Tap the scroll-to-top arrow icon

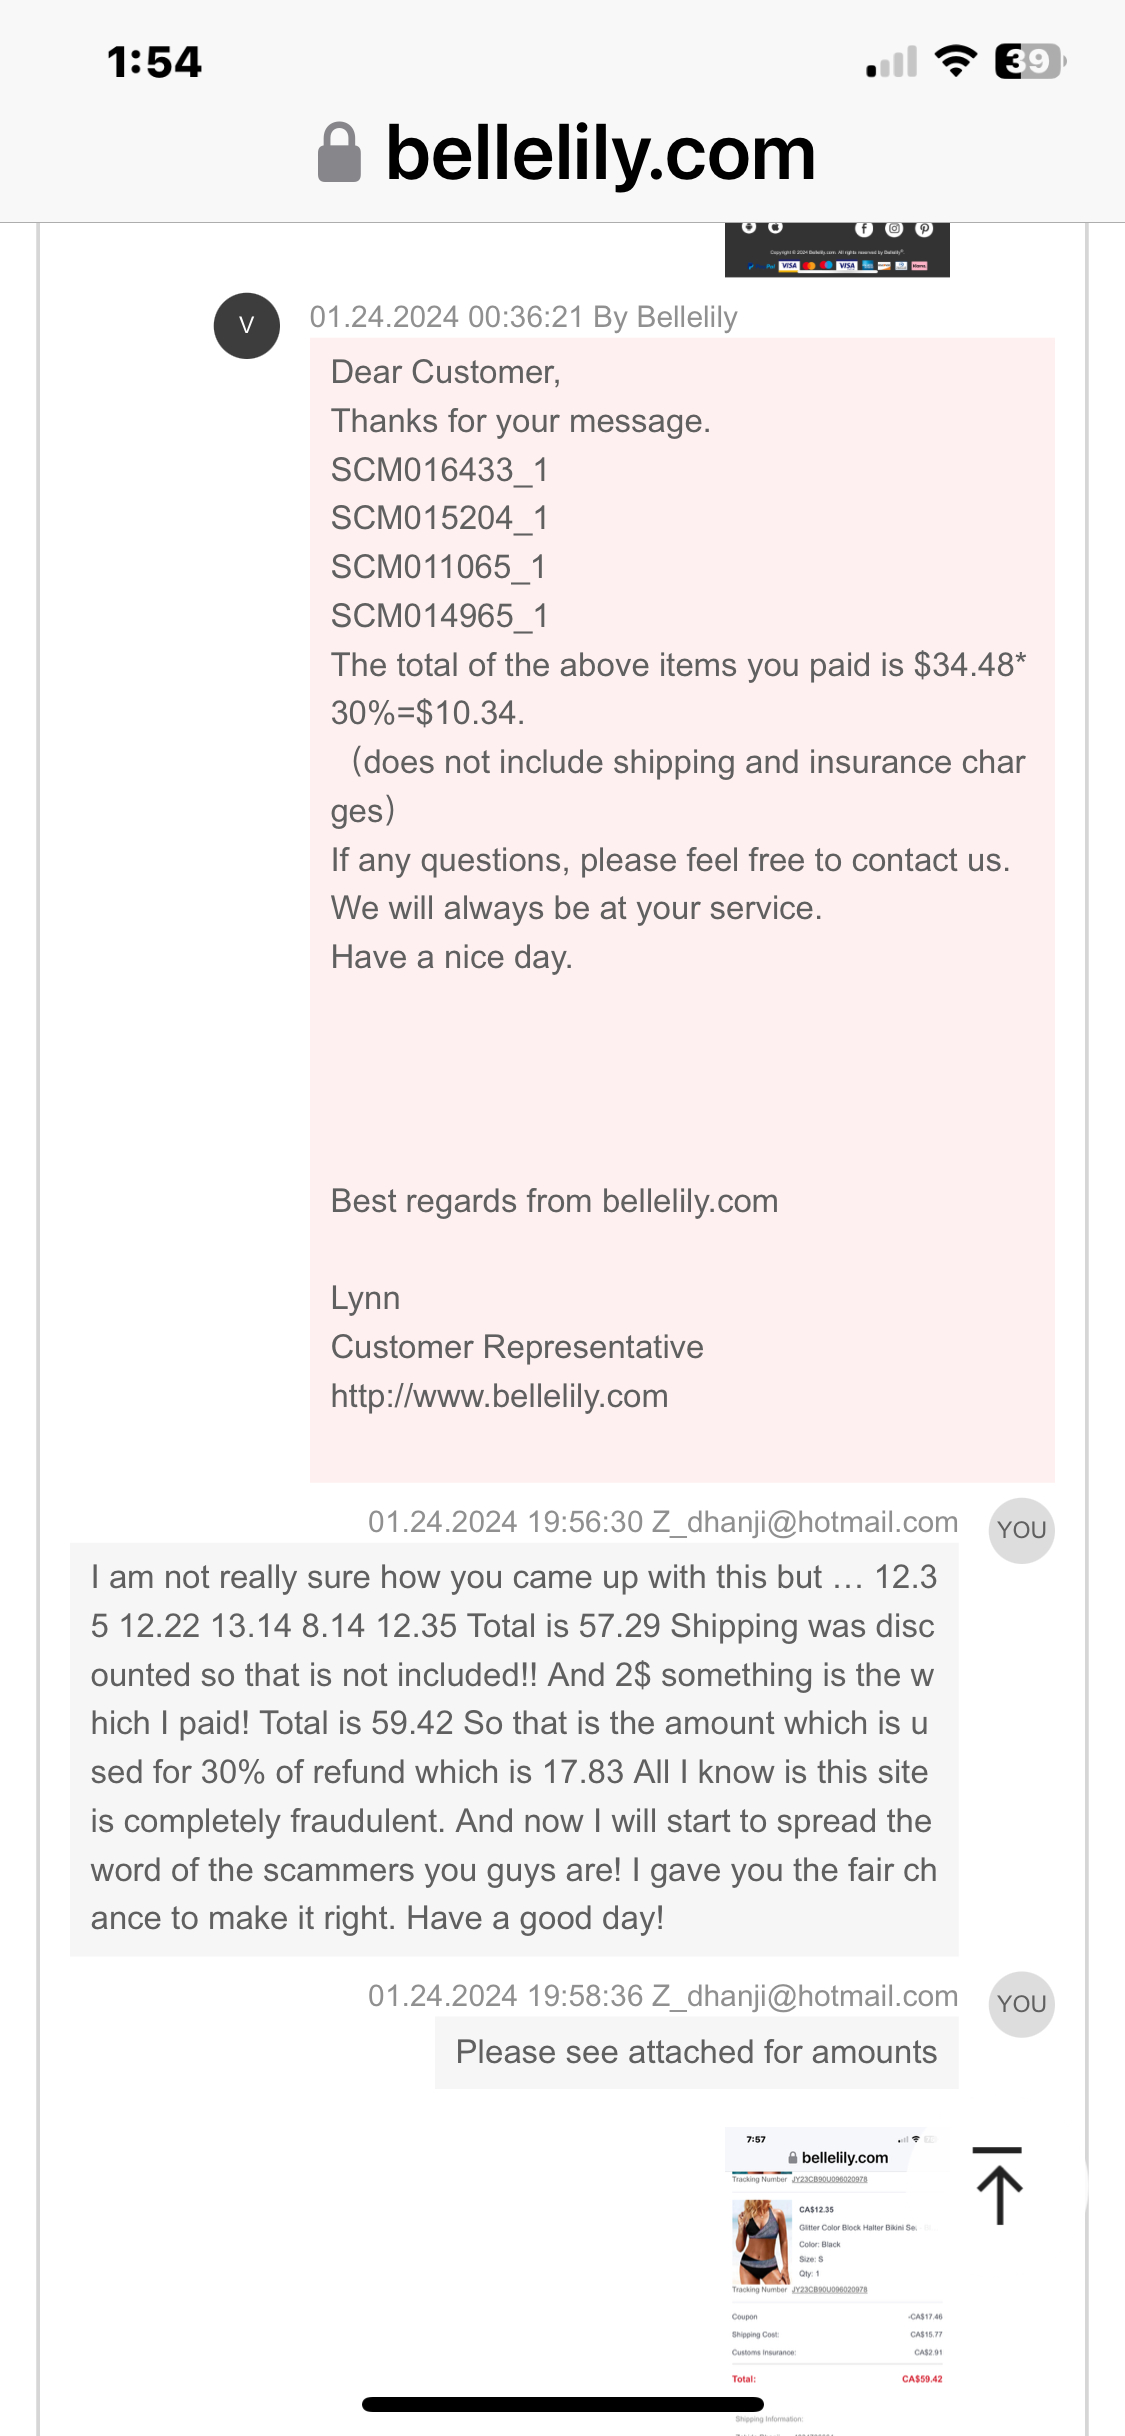998,2186
